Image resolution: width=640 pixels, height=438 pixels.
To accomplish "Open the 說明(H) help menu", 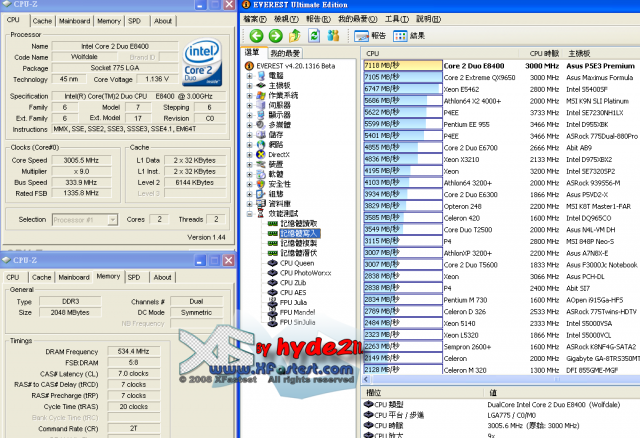I will (x=428, y=19).
